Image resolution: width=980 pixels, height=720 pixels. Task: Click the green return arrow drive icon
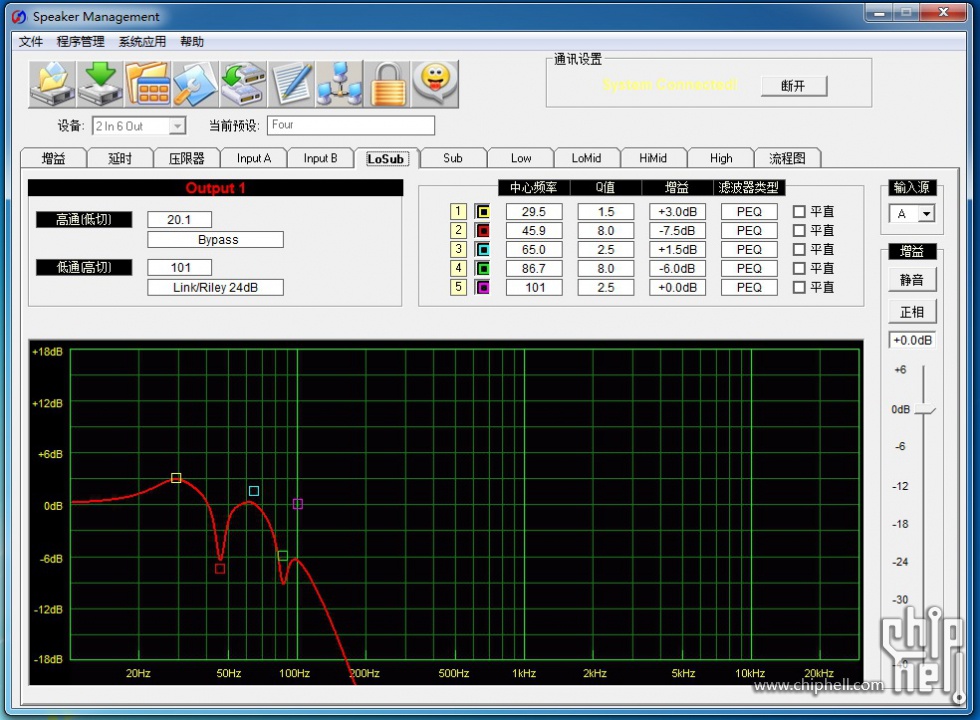[243, 84]
